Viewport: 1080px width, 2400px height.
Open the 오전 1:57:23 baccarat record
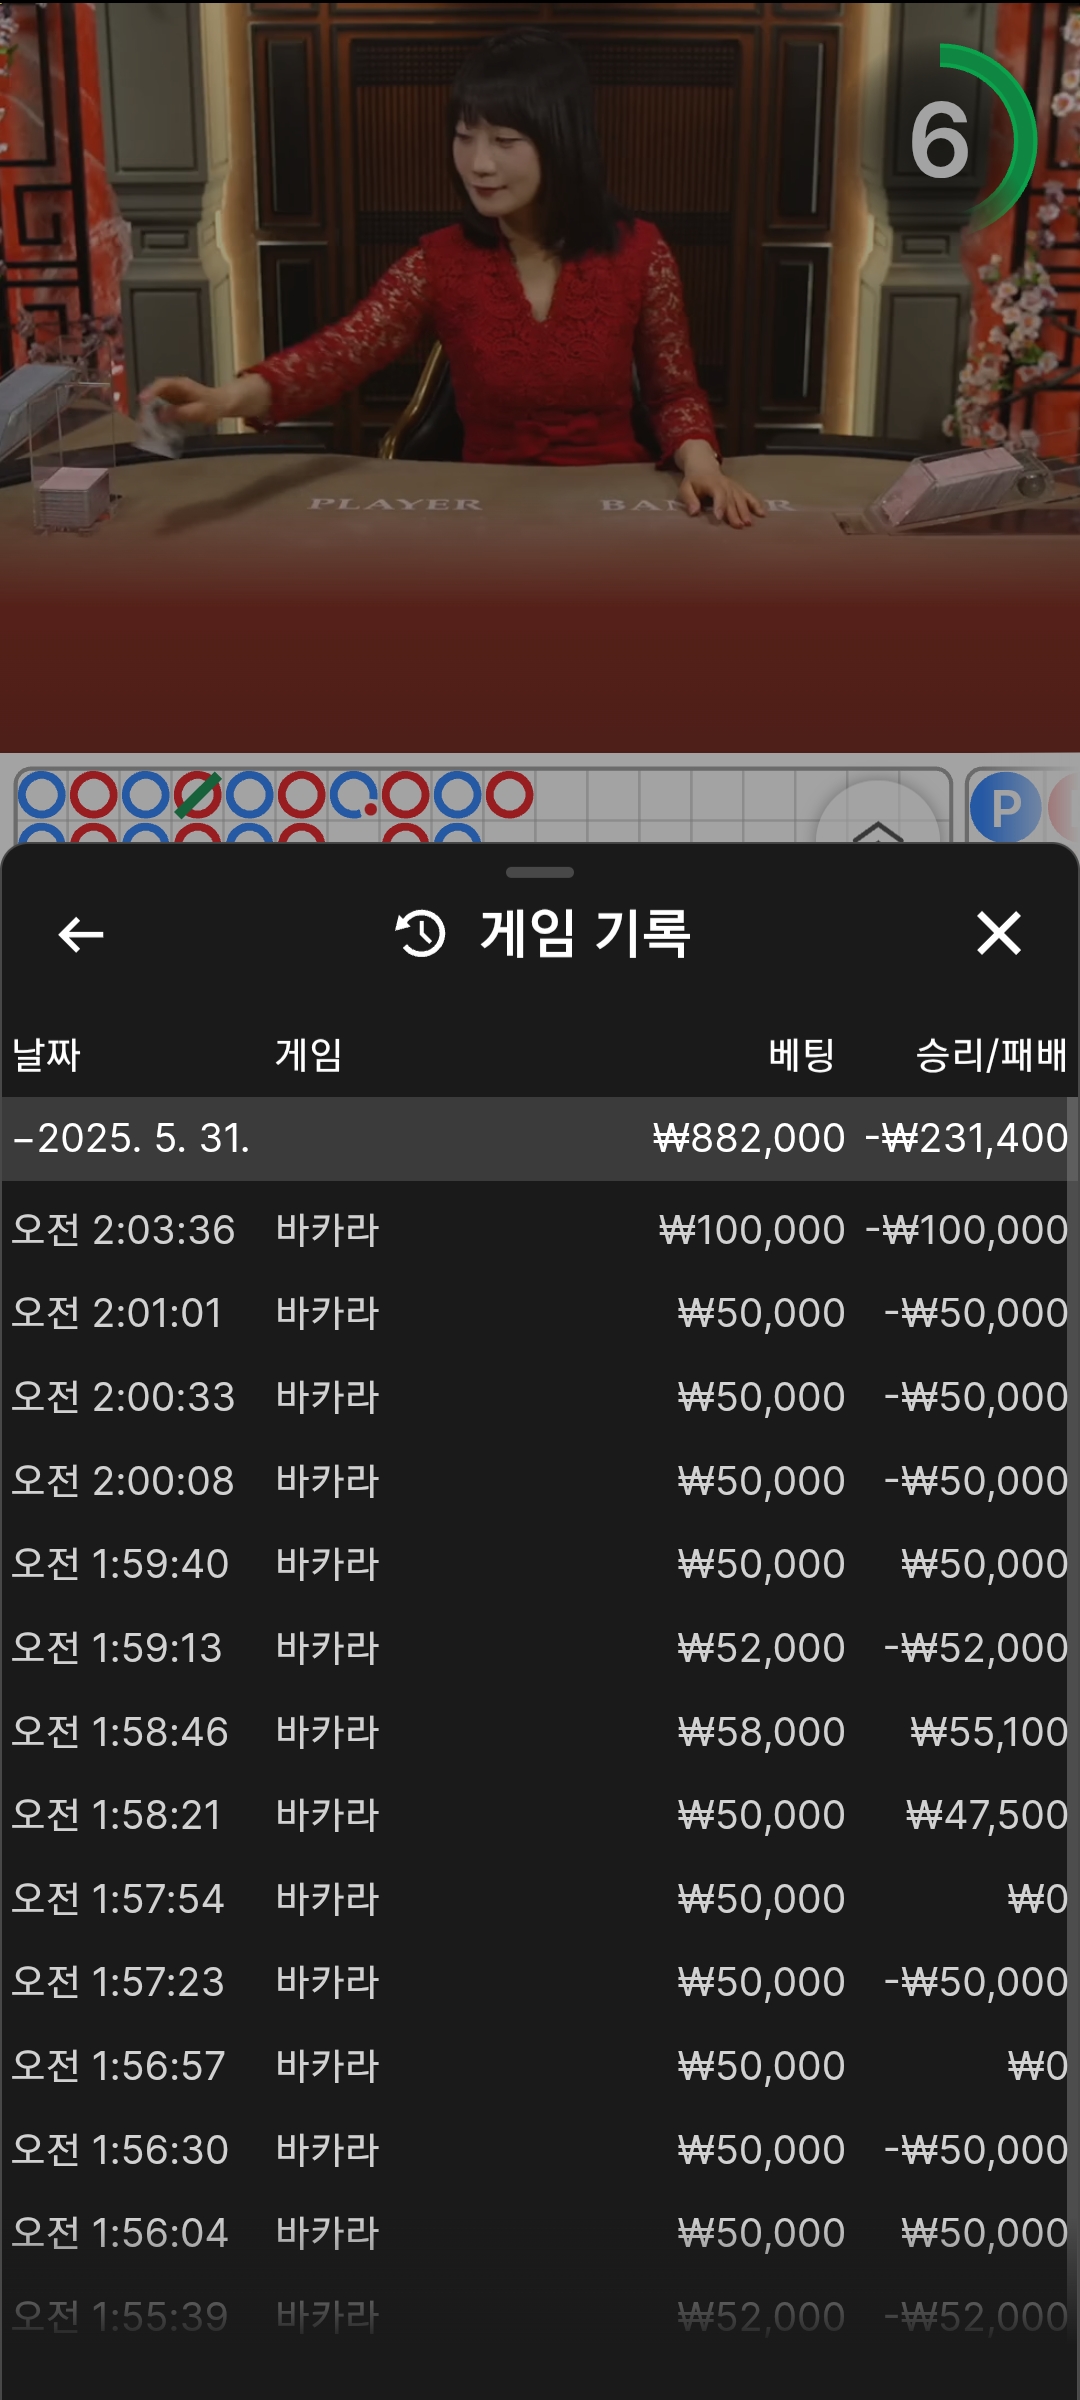coord(540,1982)
